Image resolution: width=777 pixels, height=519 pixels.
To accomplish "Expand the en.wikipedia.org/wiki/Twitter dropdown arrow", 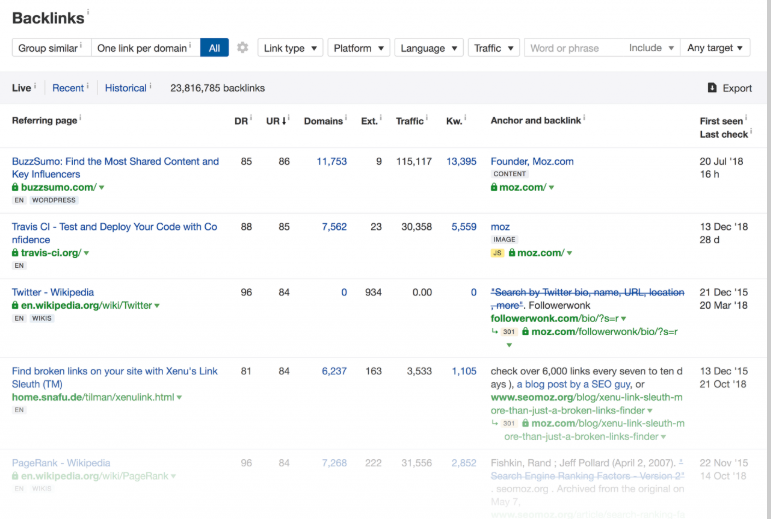I will pos(157,305).
